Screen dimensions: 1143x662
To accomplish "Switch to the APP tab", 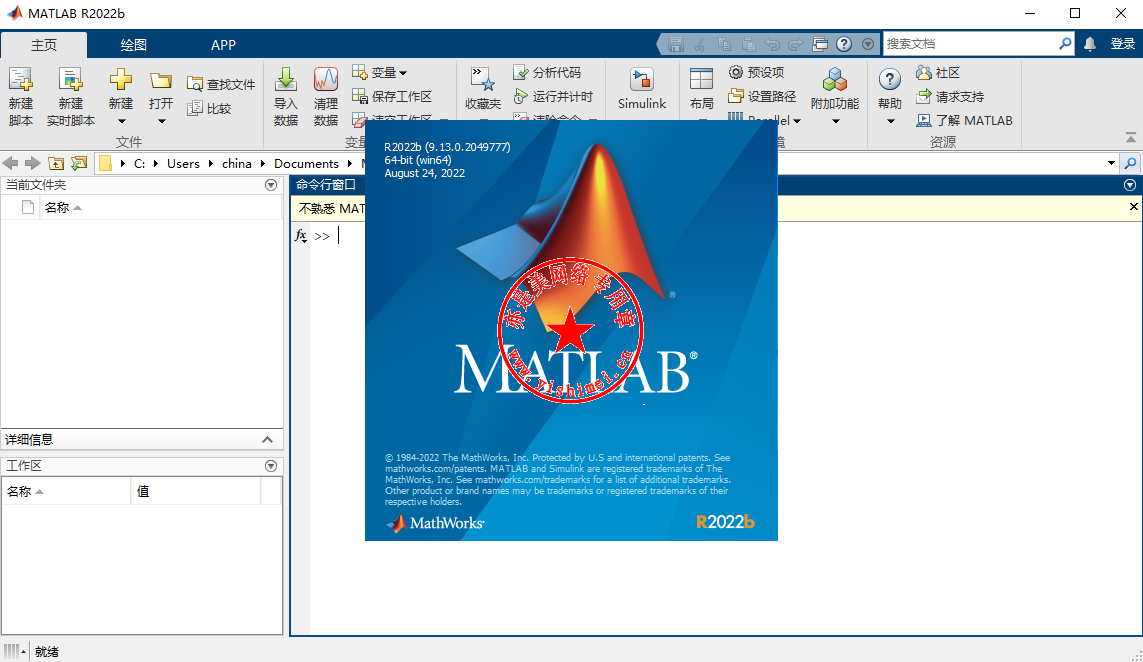I will click(x=223, y=44).
